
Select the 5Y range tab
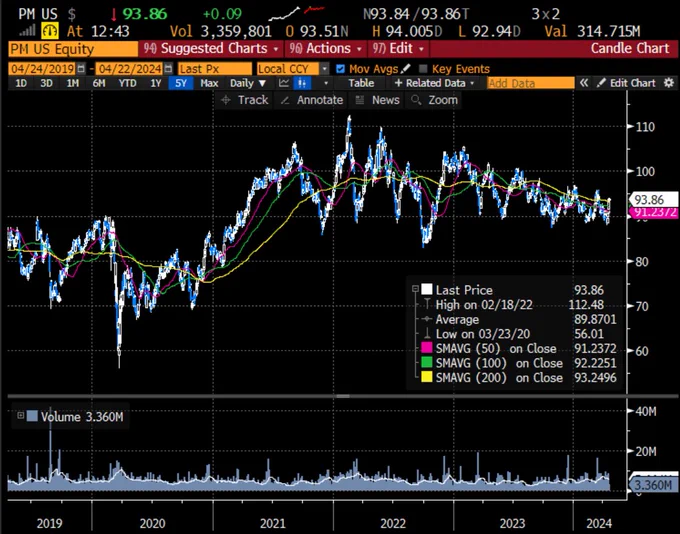[181, 83]
